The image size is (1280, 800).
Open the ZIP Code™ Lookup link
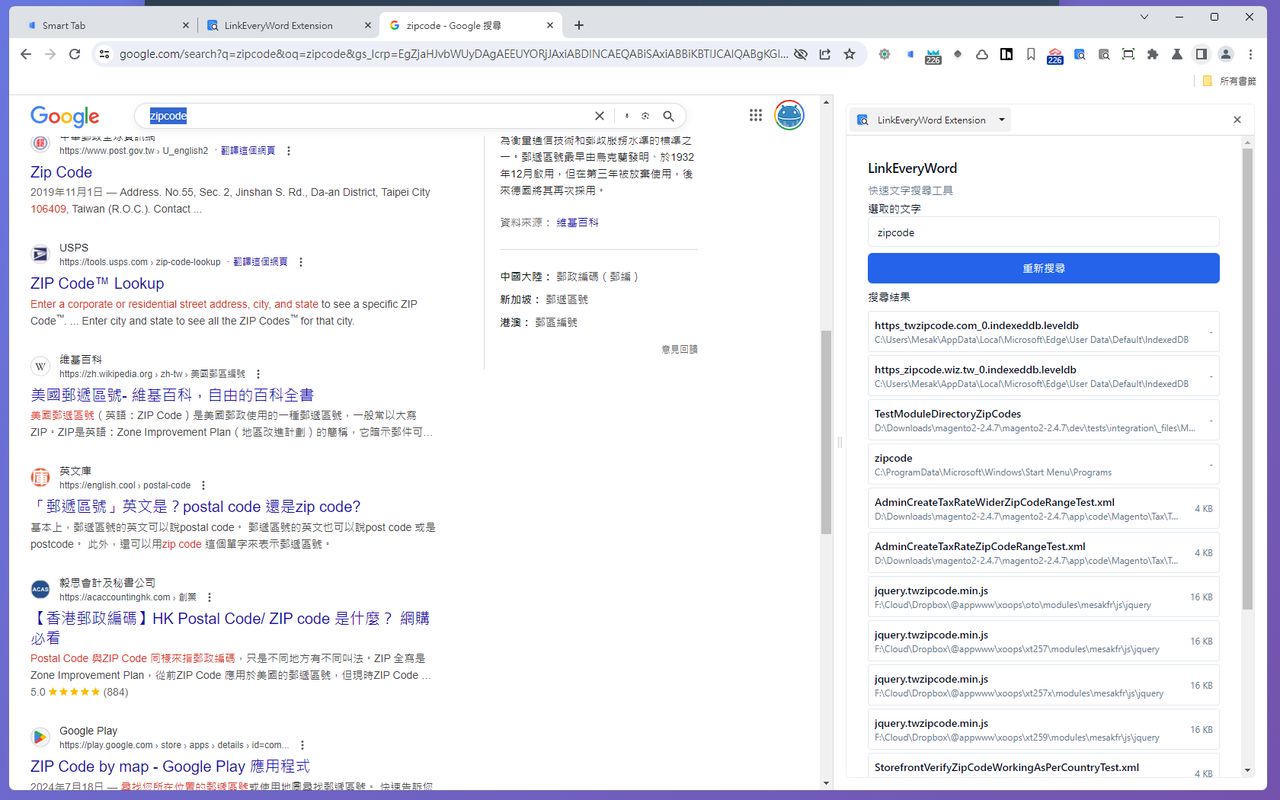click(97, 283)
